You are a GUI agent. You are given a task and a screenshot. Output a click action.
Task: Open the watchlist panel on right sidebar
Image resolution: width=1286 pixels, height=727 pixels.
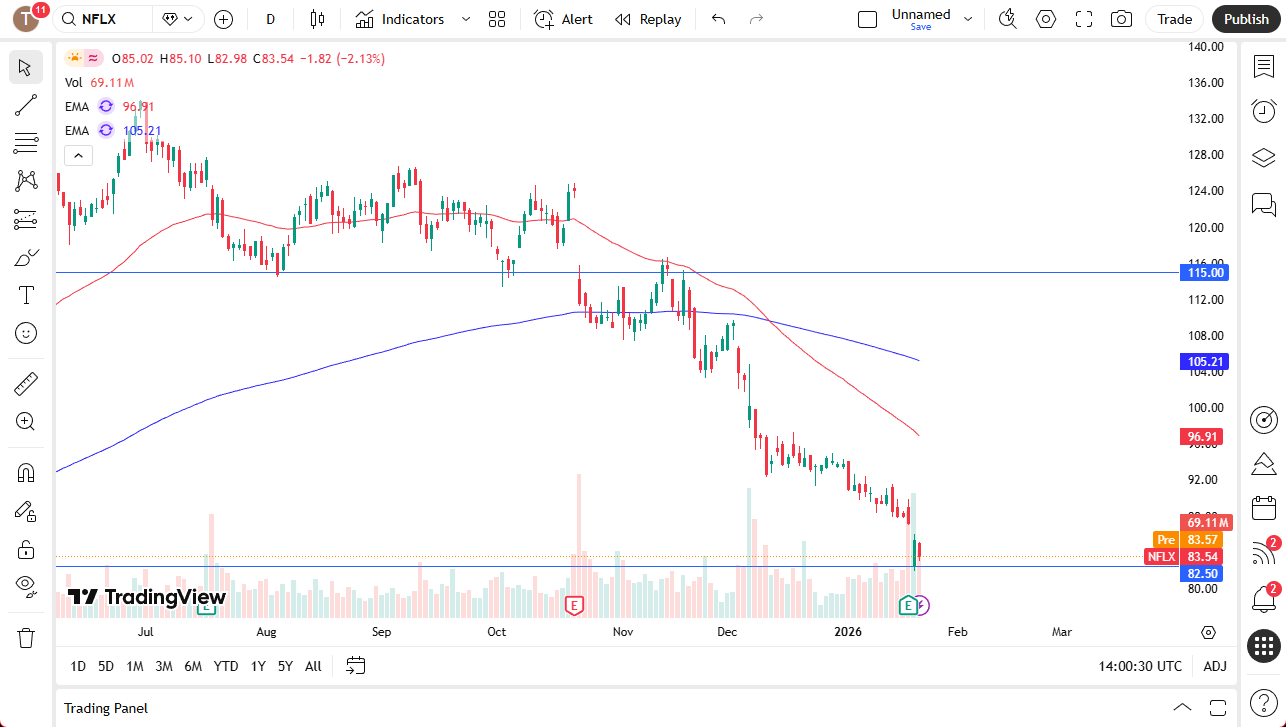[x=1264, y=65]
